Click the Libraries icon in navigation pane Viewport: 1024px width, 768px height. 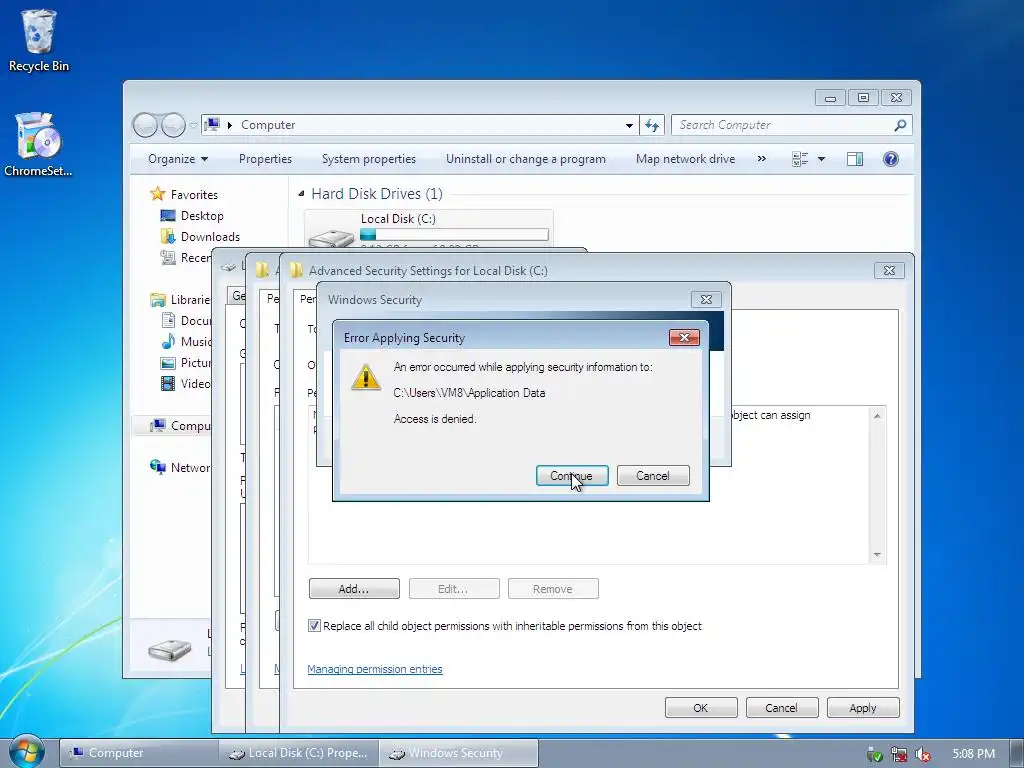coord(157,300)
